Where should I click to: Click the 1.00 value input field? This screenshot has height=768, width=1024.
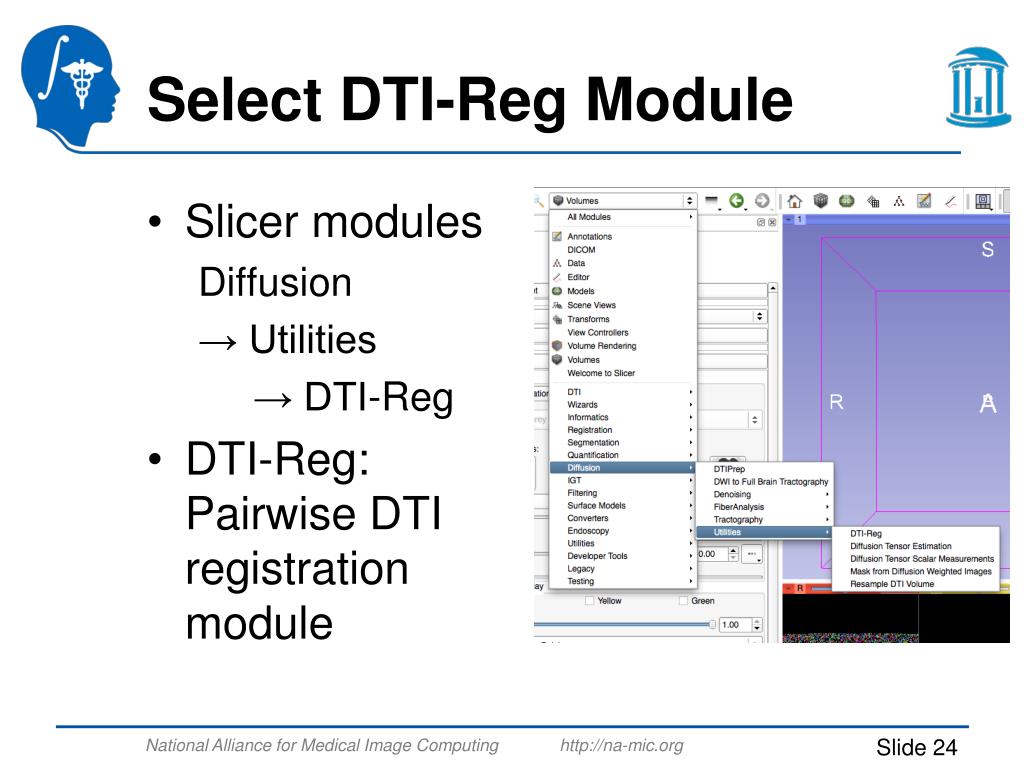(735, 625)
